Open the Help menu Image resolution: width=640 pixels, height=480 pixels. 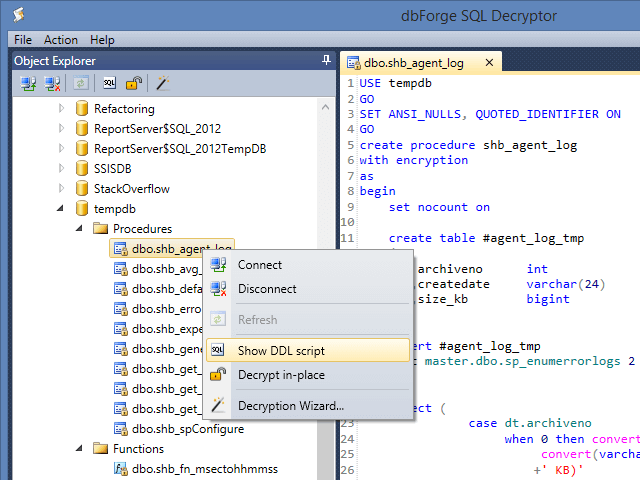(x=102, y=40)
